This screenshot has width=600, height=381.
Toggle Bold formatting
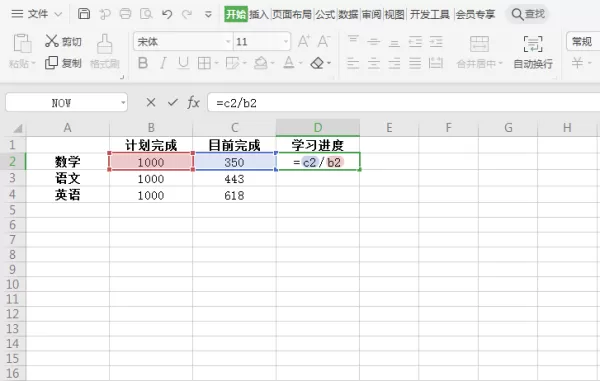click(x=143, y=63)
